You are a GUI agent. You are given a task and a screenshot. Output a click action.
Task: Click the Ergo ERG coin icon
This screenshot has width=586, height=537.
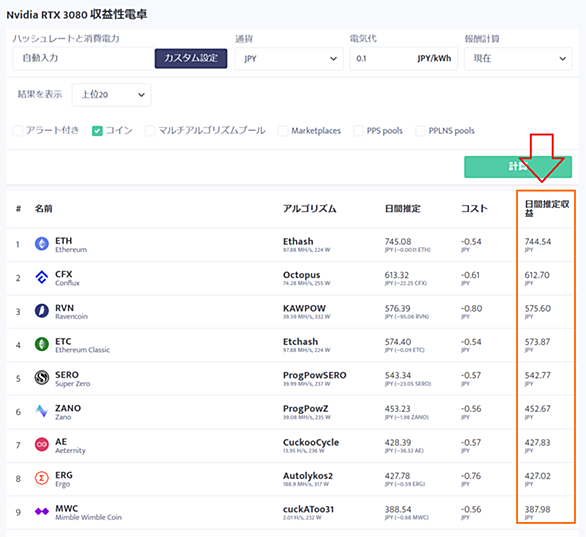(x=41, y=478)
